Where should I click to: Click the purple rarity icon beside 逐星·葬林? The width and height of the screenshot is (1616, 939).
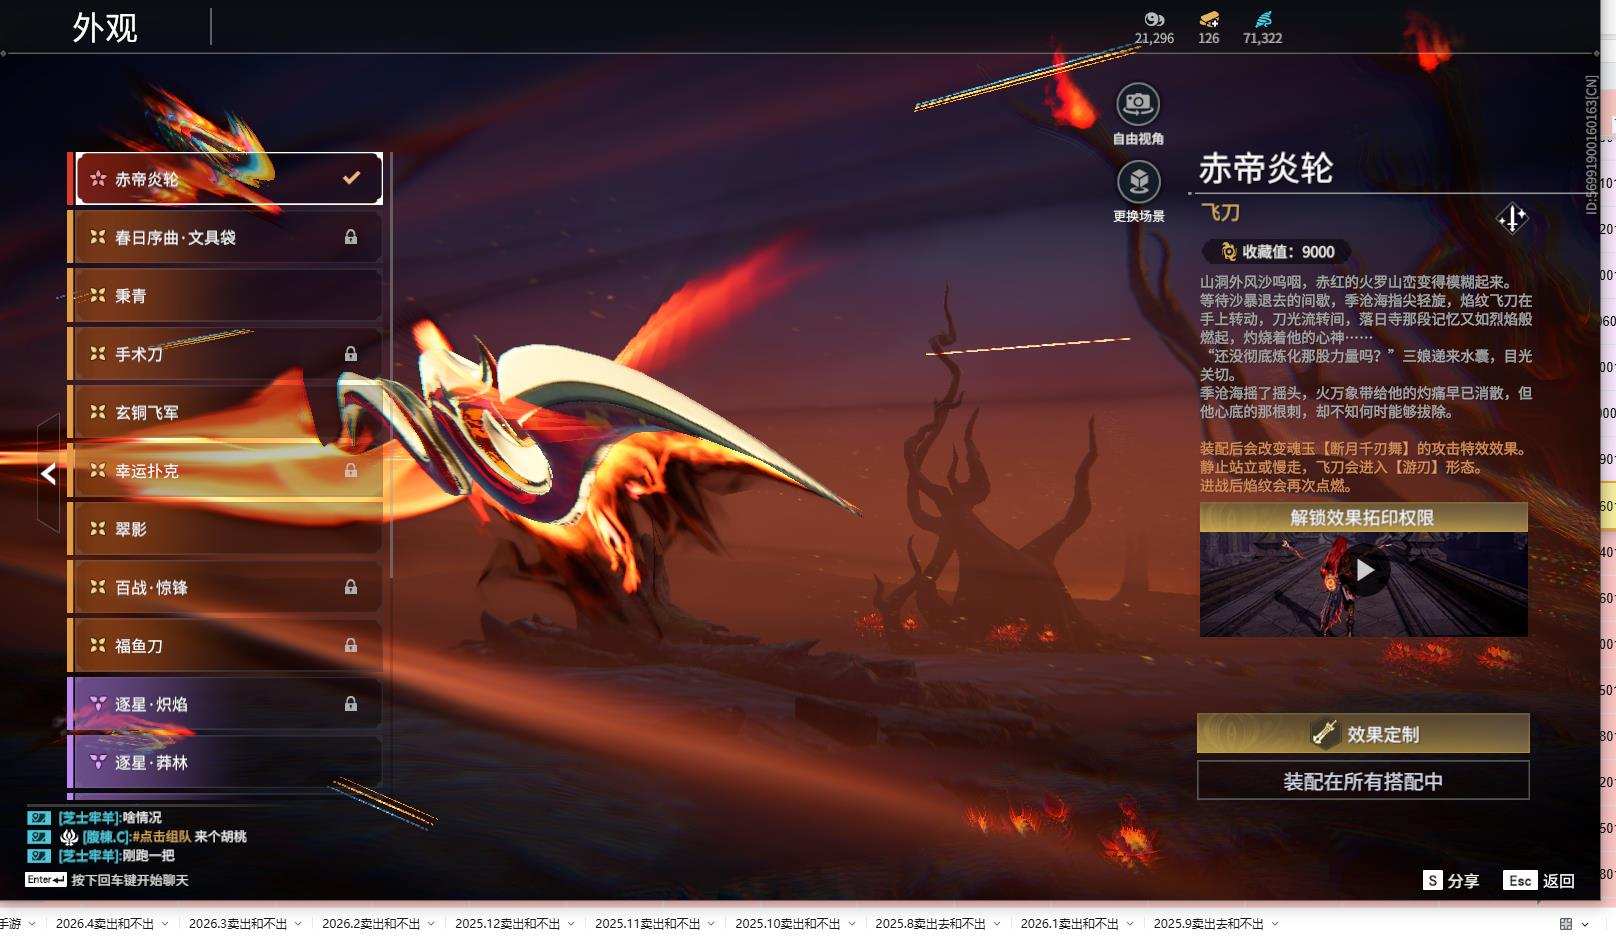[98, 762]
